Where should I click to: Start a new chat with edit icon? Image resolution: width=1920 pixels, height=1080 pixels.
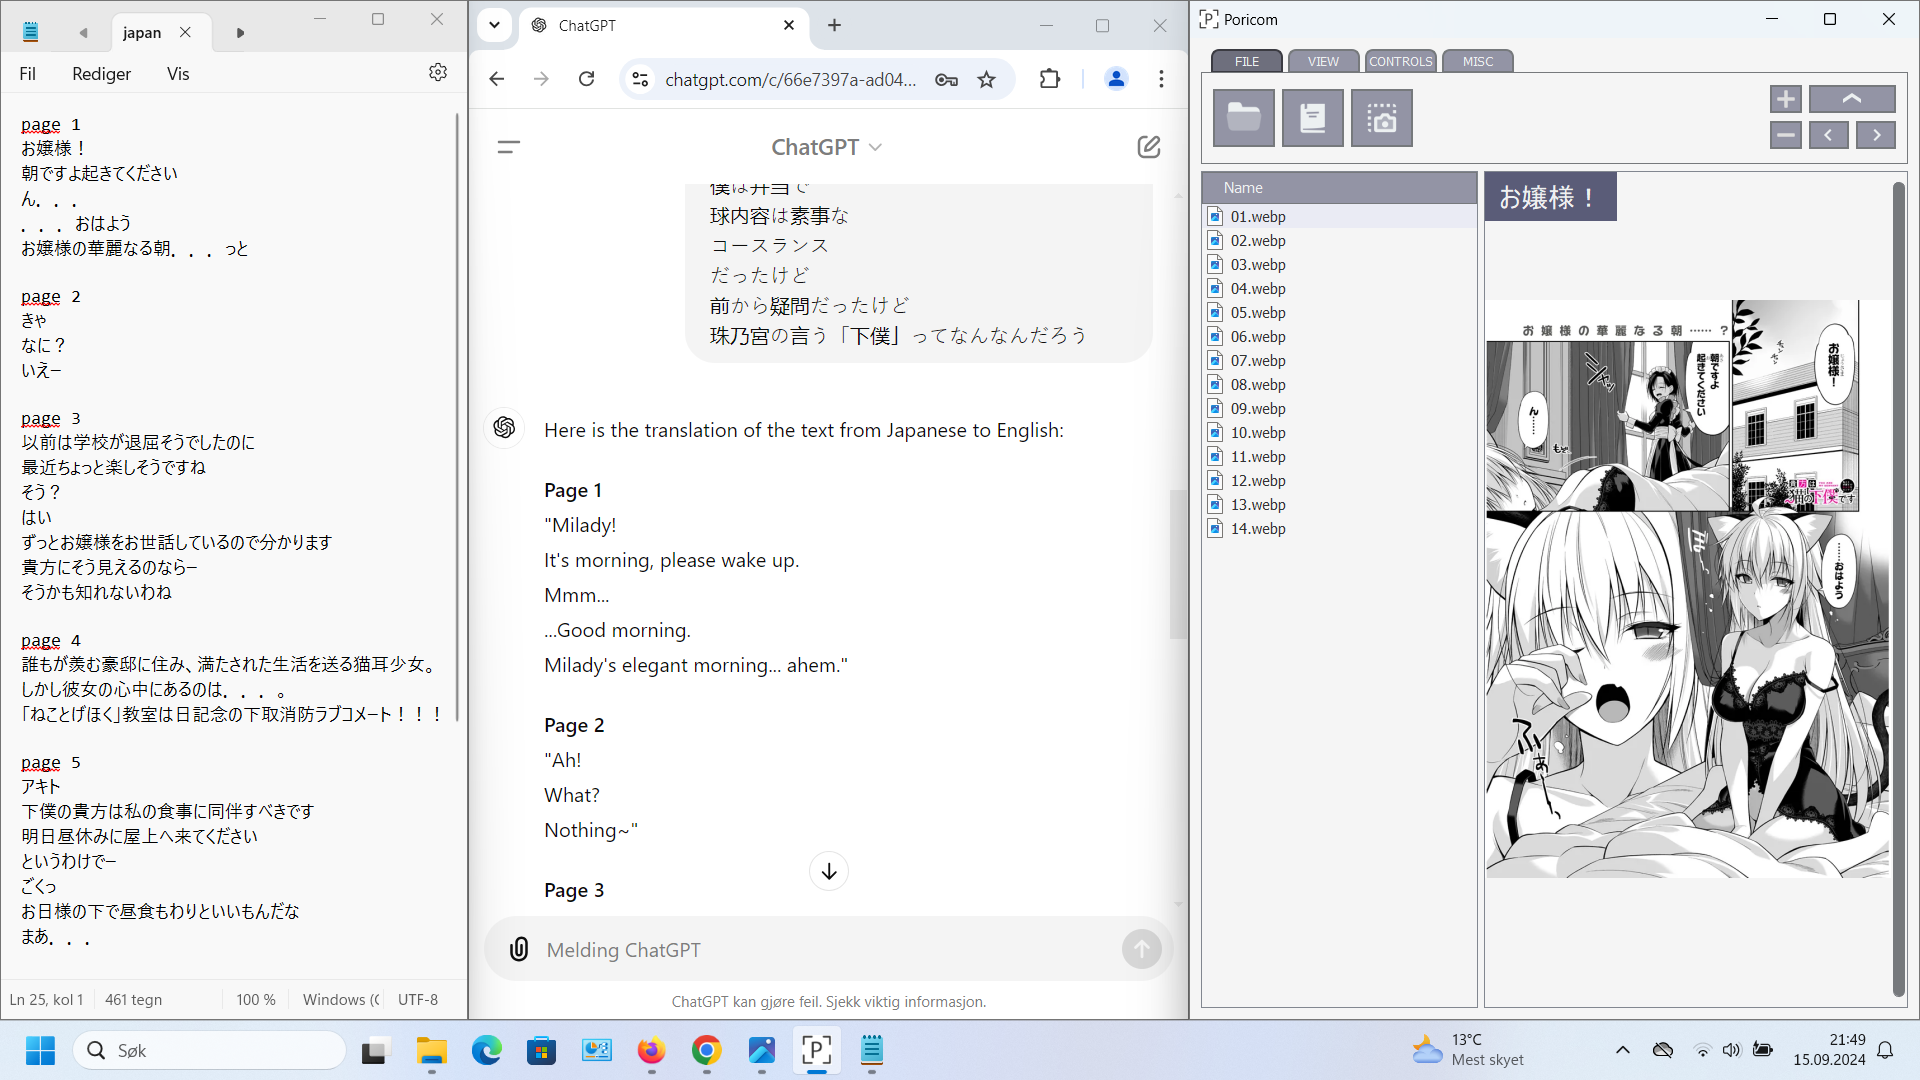1149,147
